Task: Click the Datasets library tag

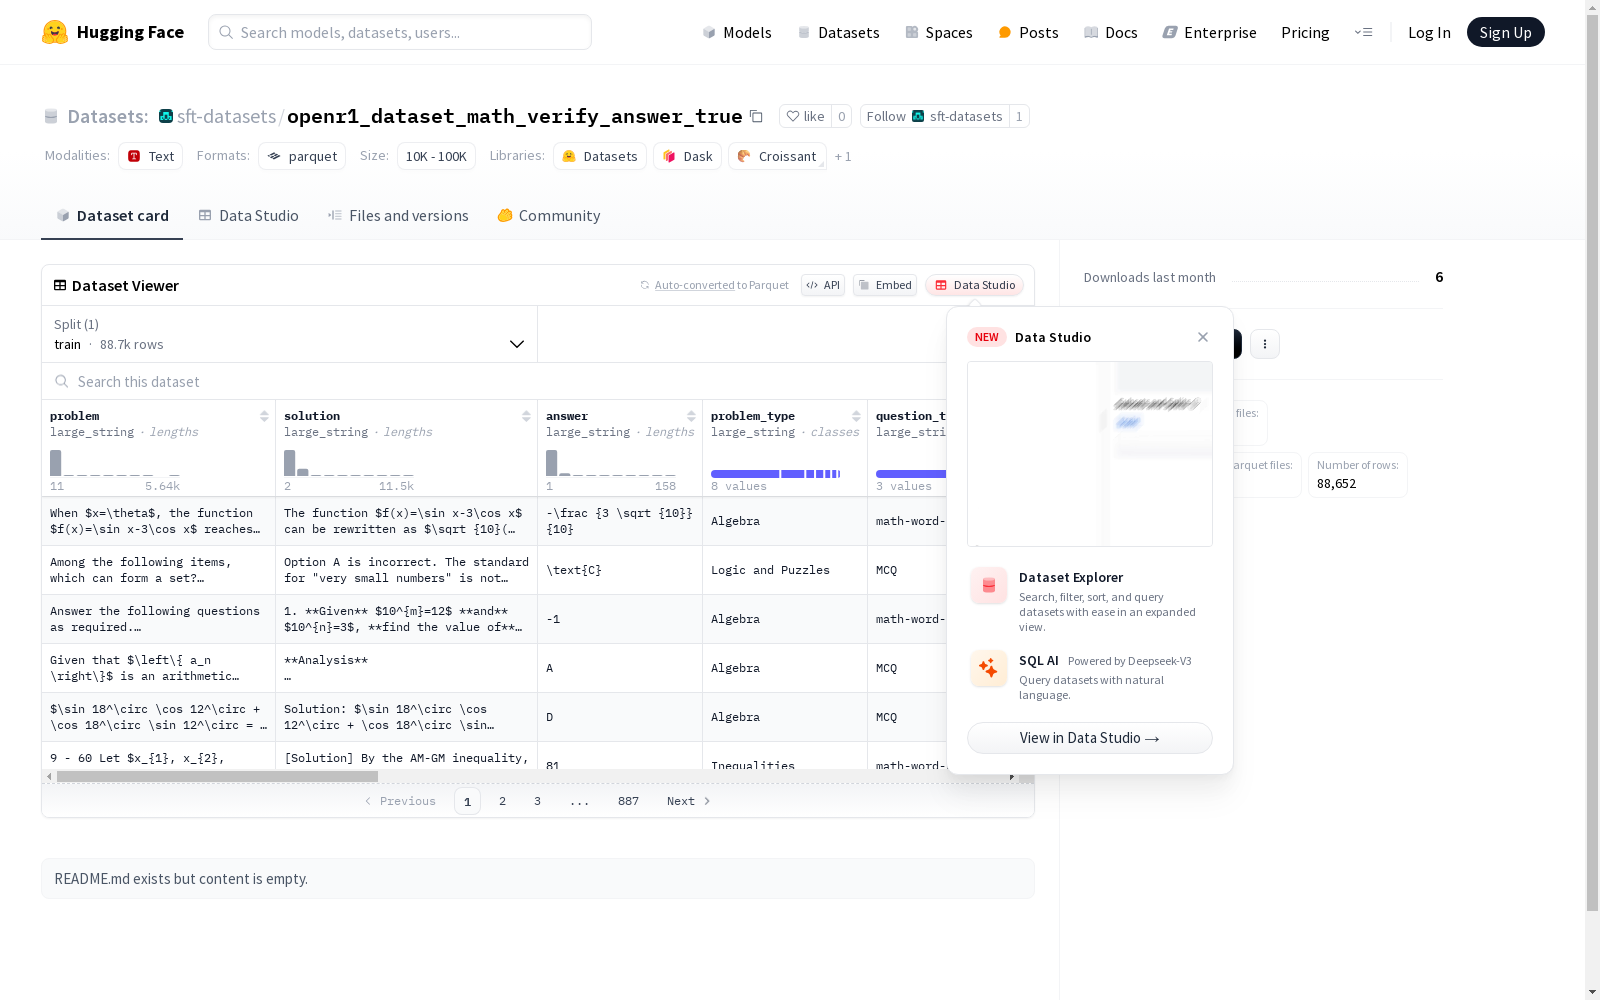Action: coord(600,156)
